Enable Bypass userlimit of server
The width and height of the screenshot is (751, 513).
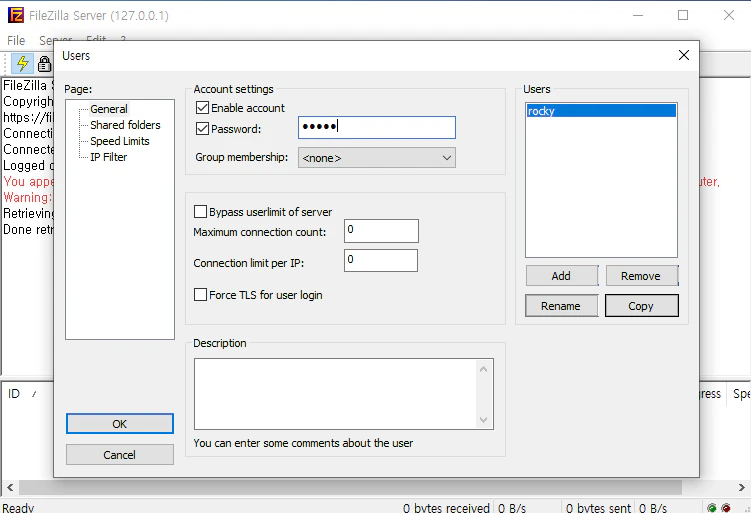coord(200,211)
